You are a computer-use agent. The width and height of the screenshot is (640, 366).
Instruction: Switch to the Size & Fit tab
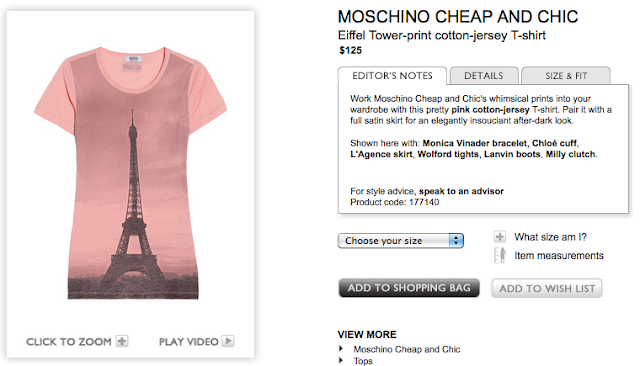pos(566,76)
